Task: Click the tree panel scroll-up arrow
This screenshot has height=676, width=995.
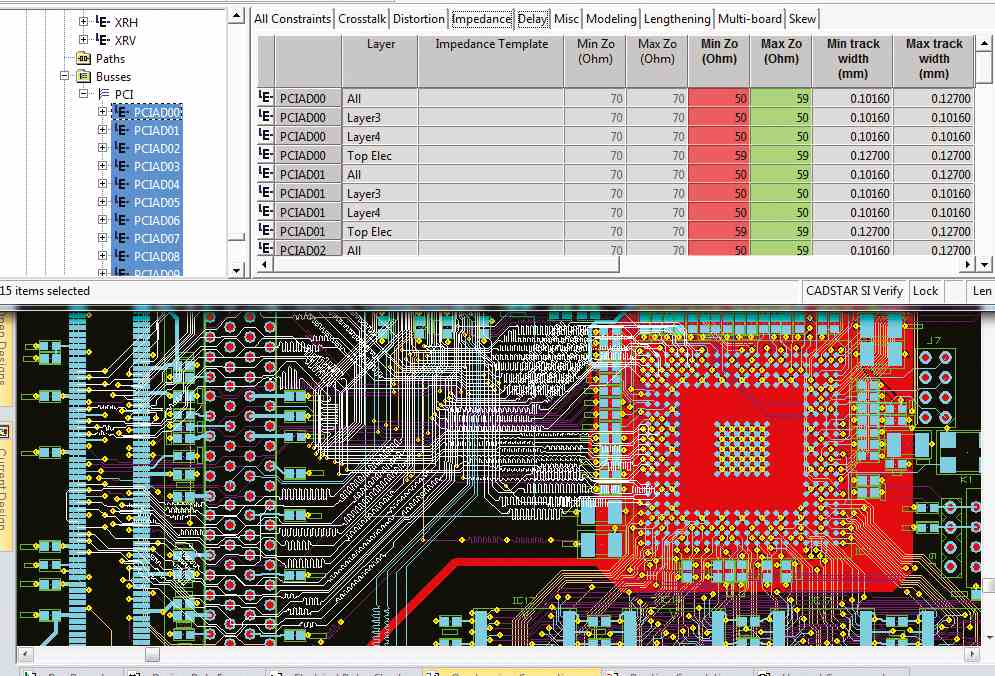Action: (236, 16)
